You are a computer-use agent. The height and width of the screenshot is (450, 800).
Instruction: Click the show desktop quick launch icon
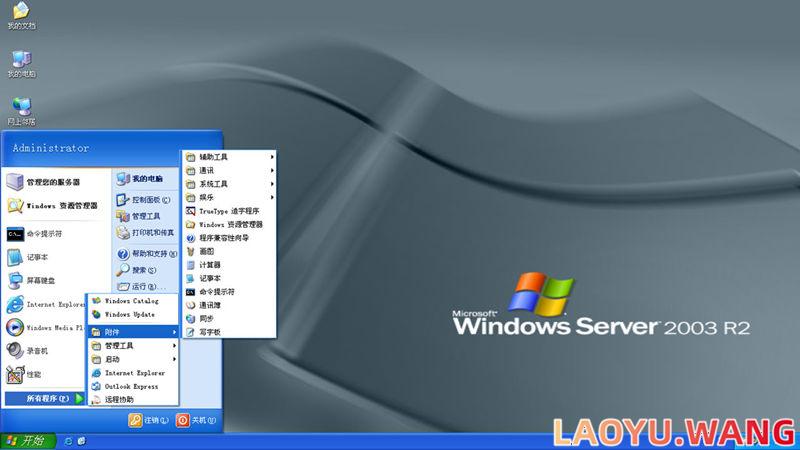point(82,441)
